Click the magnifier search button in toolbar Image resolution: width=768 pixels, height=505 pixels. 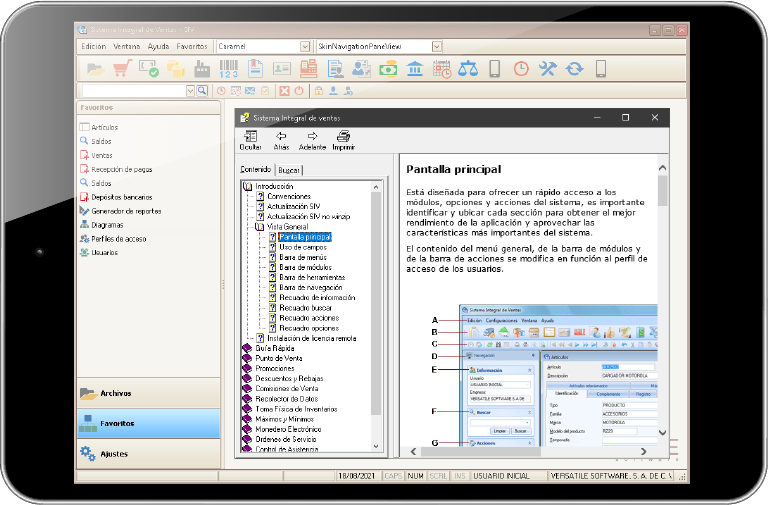coord(202,91)
